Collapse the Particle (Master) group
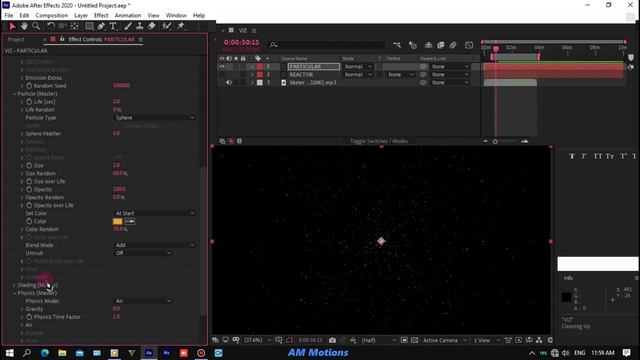Image resolution: width=640 pixels, height=360 pixels. click(x=14, y=94)
